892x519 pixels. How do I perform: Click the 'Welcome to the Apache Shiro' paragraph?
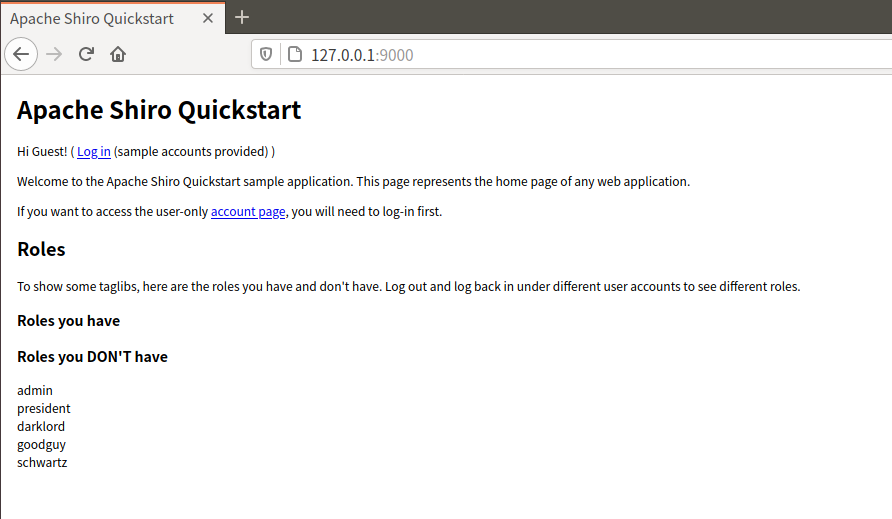pyautogui.click(x=353, y=182)
